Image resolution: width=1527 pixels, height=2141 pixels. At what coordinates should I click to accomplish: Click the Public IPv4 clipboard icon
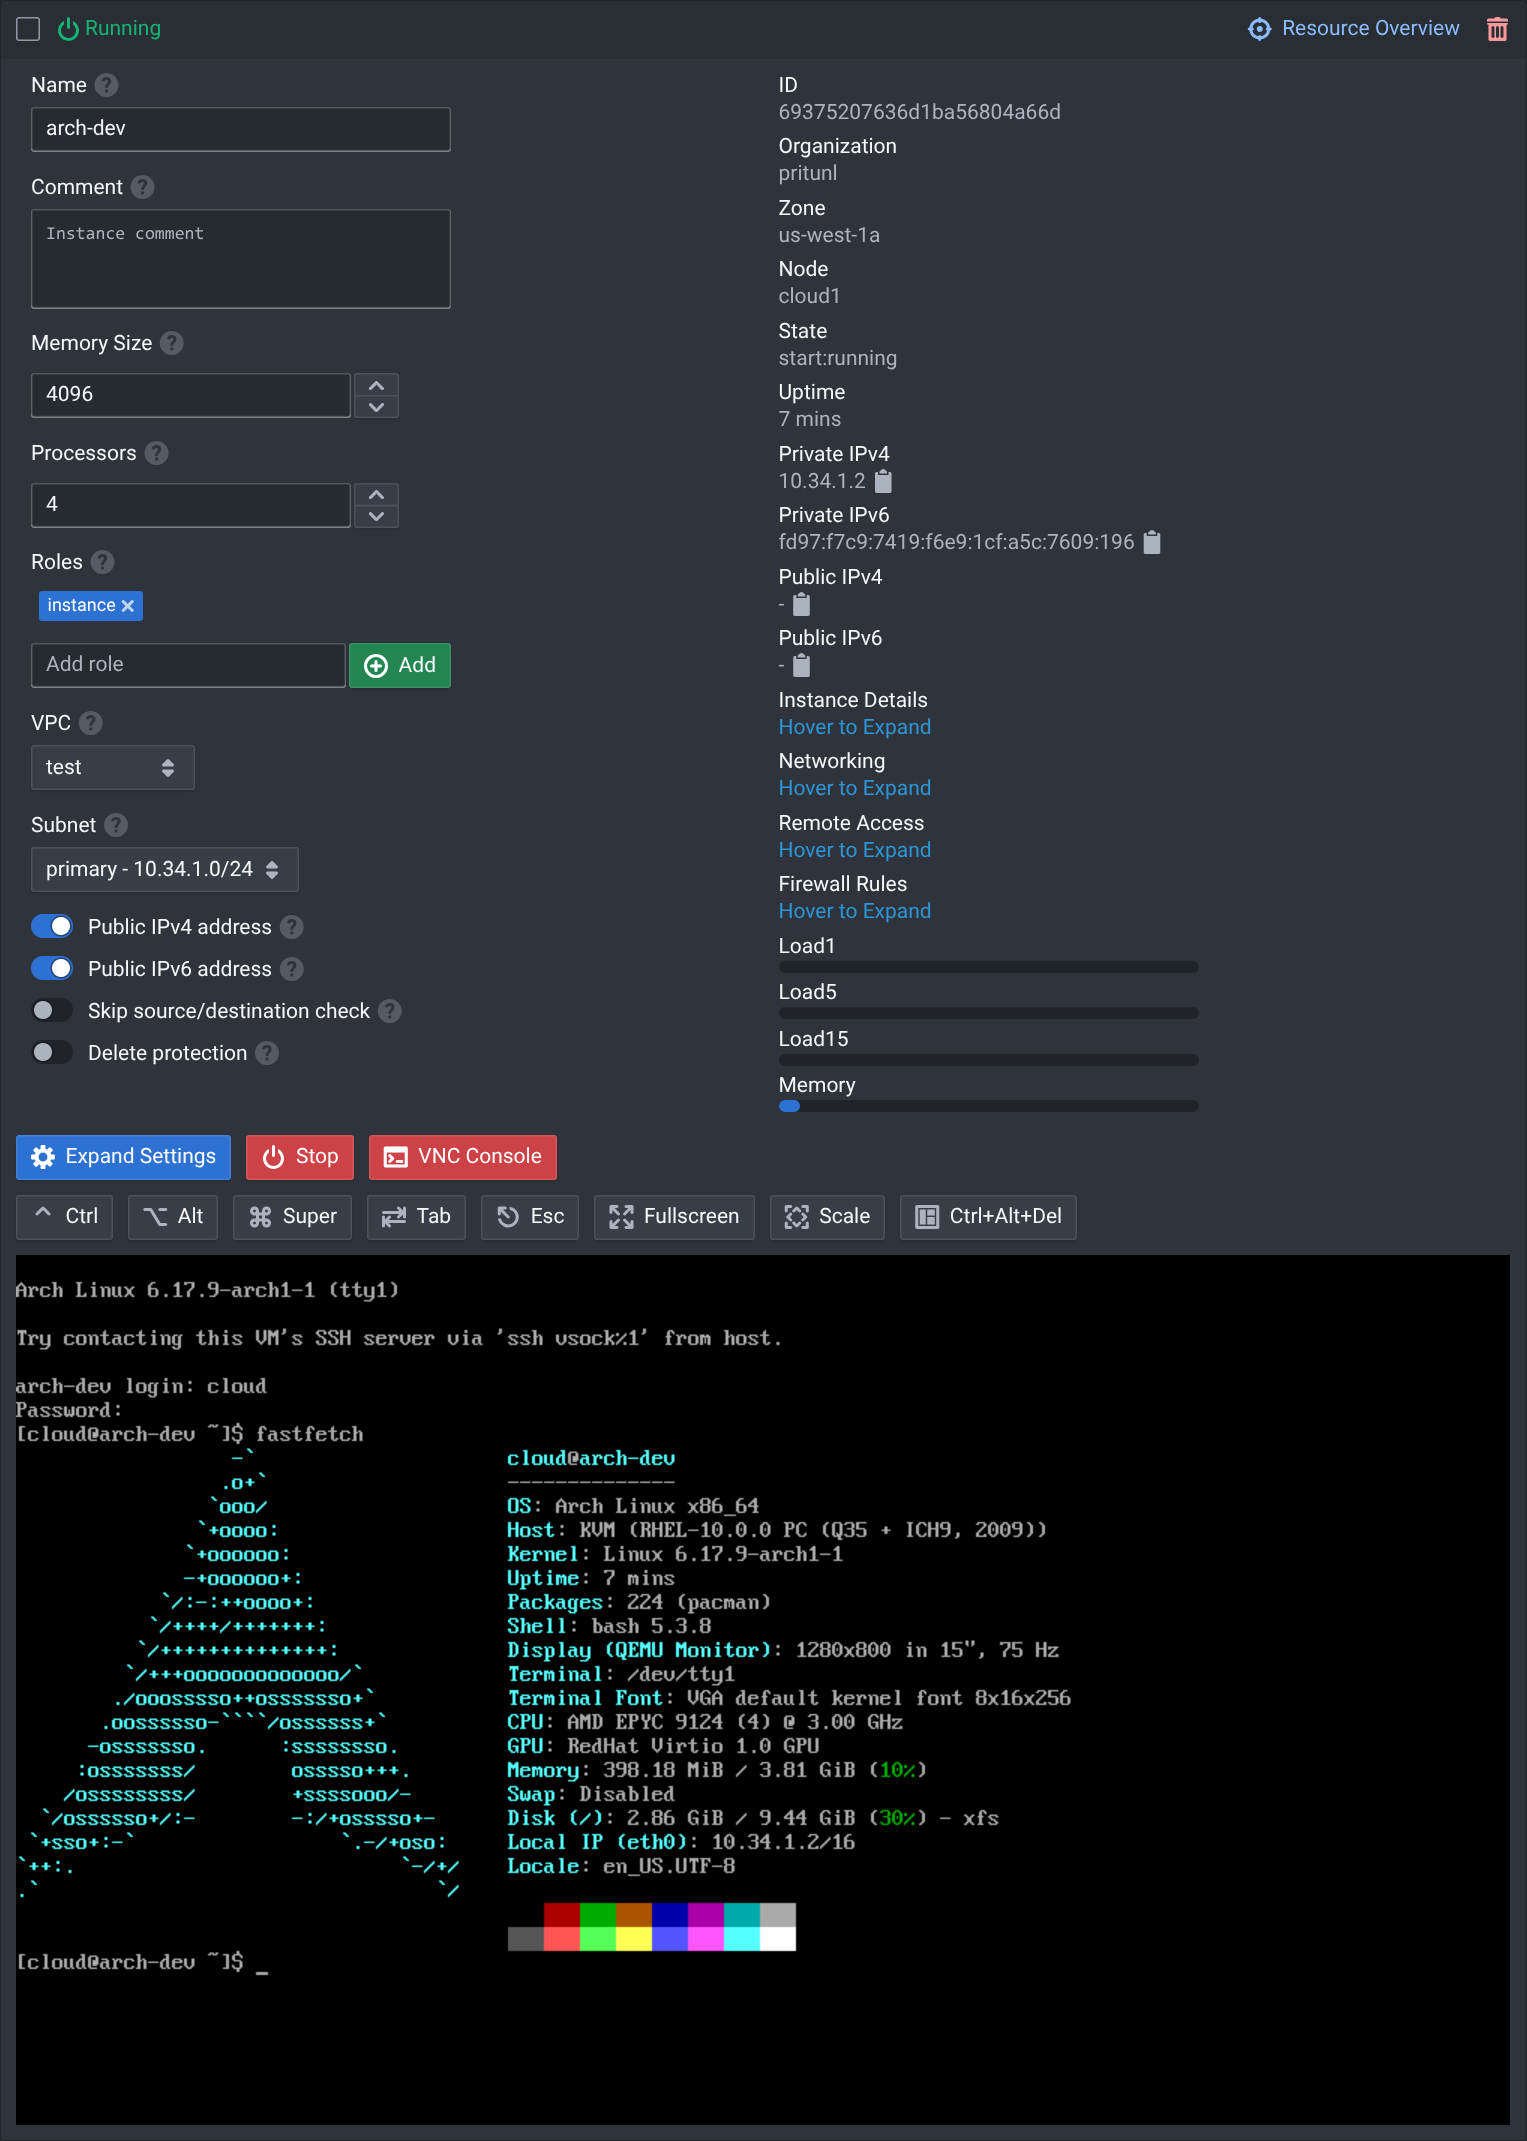click(801, 605)
